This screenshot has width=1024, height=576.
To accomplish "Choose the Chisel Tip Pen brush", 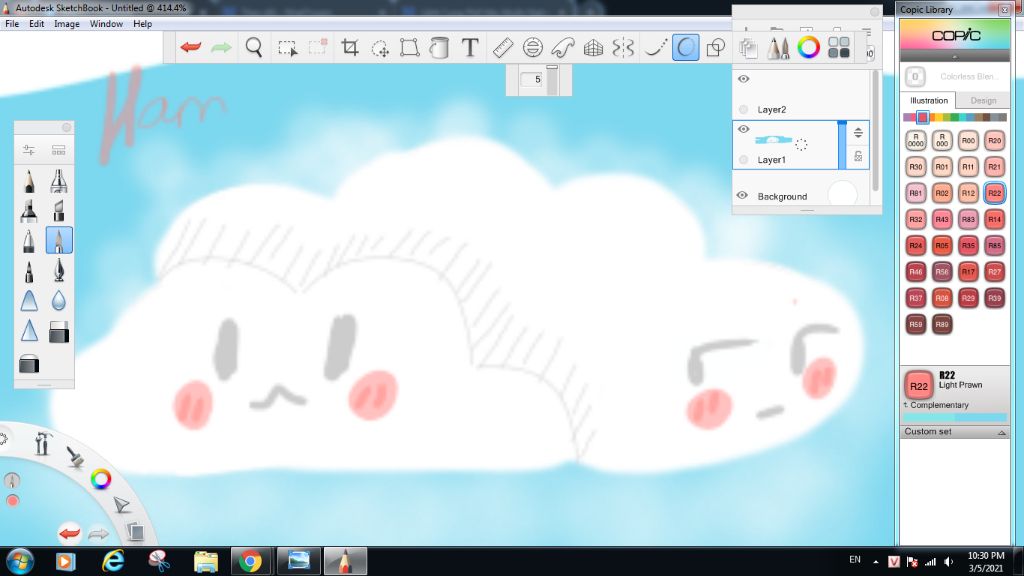I will pos(59,211).
